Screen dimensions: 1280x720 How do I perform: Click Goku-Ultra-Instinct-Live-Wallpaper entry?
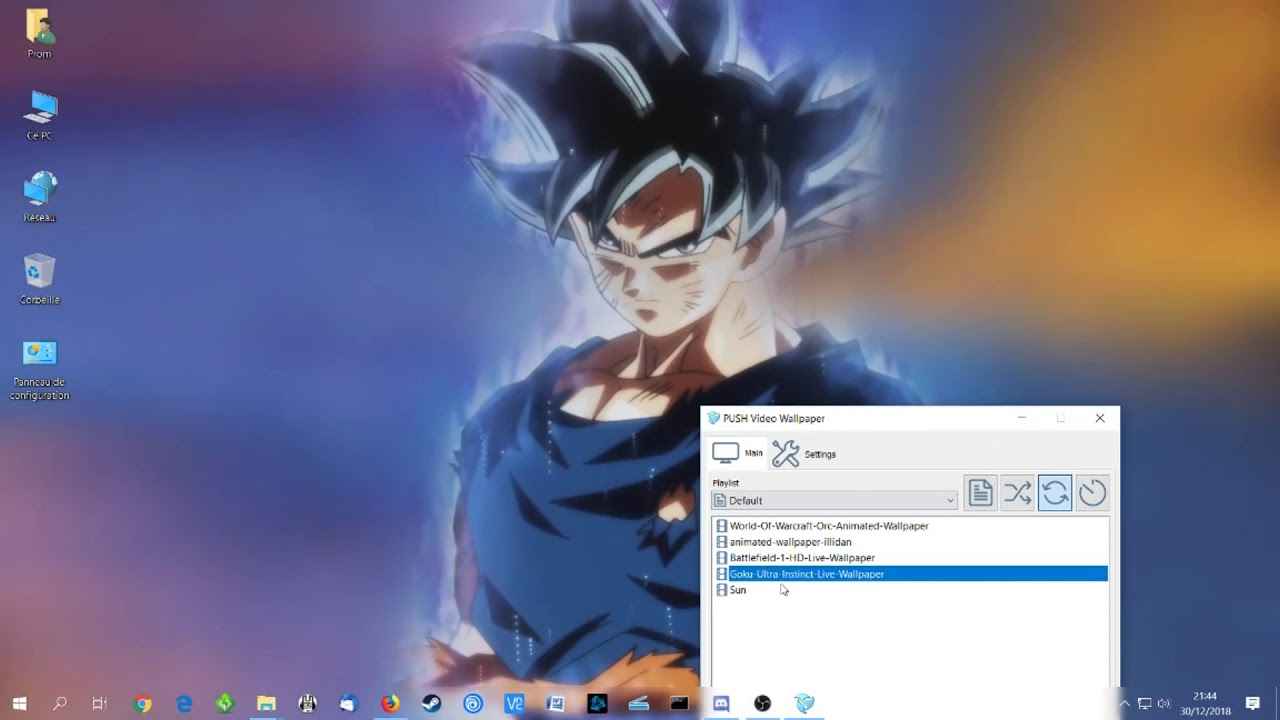click(x=806, y=574)
